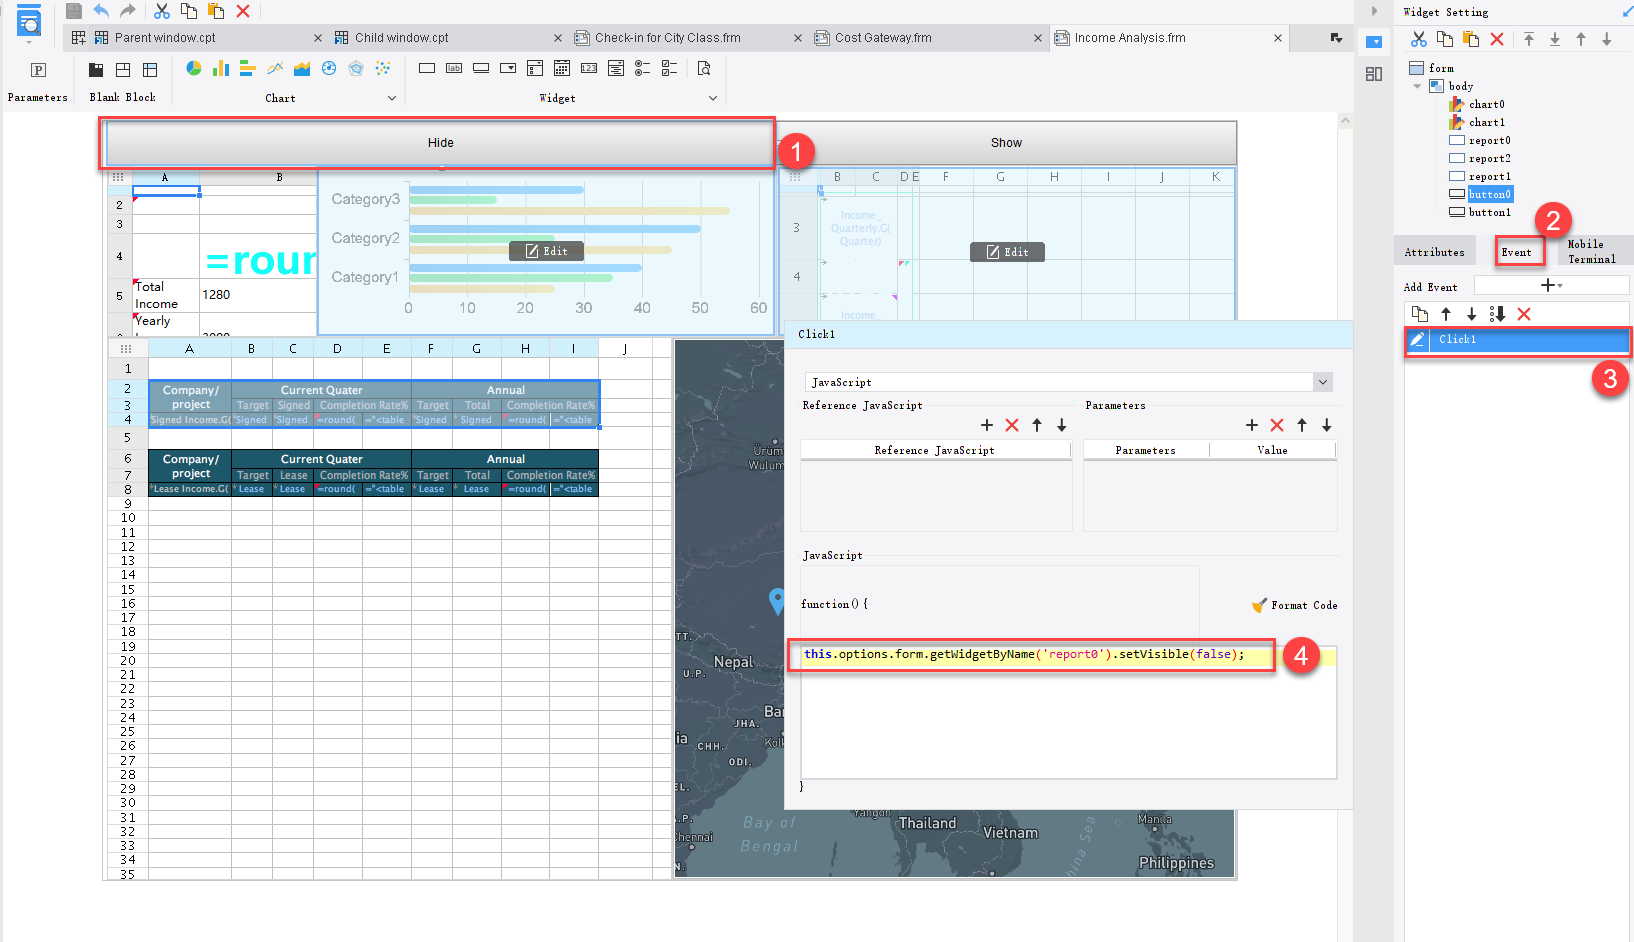The image size is (1634, 942).
Task: Select the pie chart type icon
Action: pyautogui.click(x=193, y=68)
